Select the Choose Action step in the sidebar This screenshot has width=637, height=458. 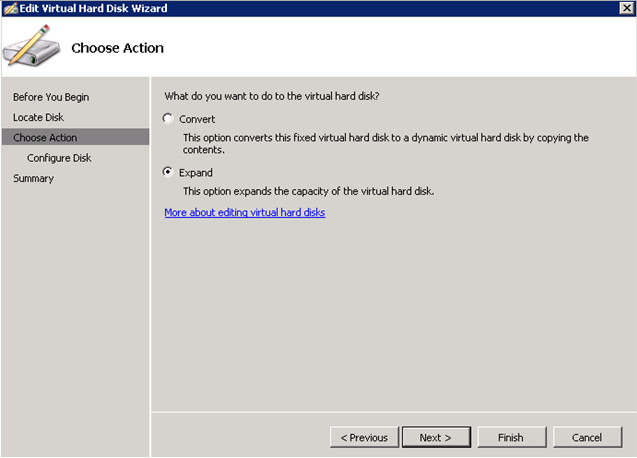[45, 137]
